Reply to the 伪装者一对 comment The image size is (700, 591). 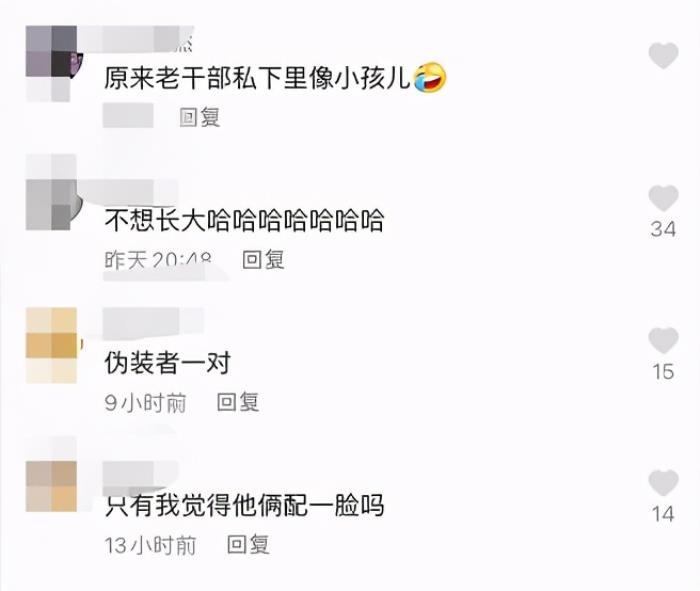pos(238,402)
